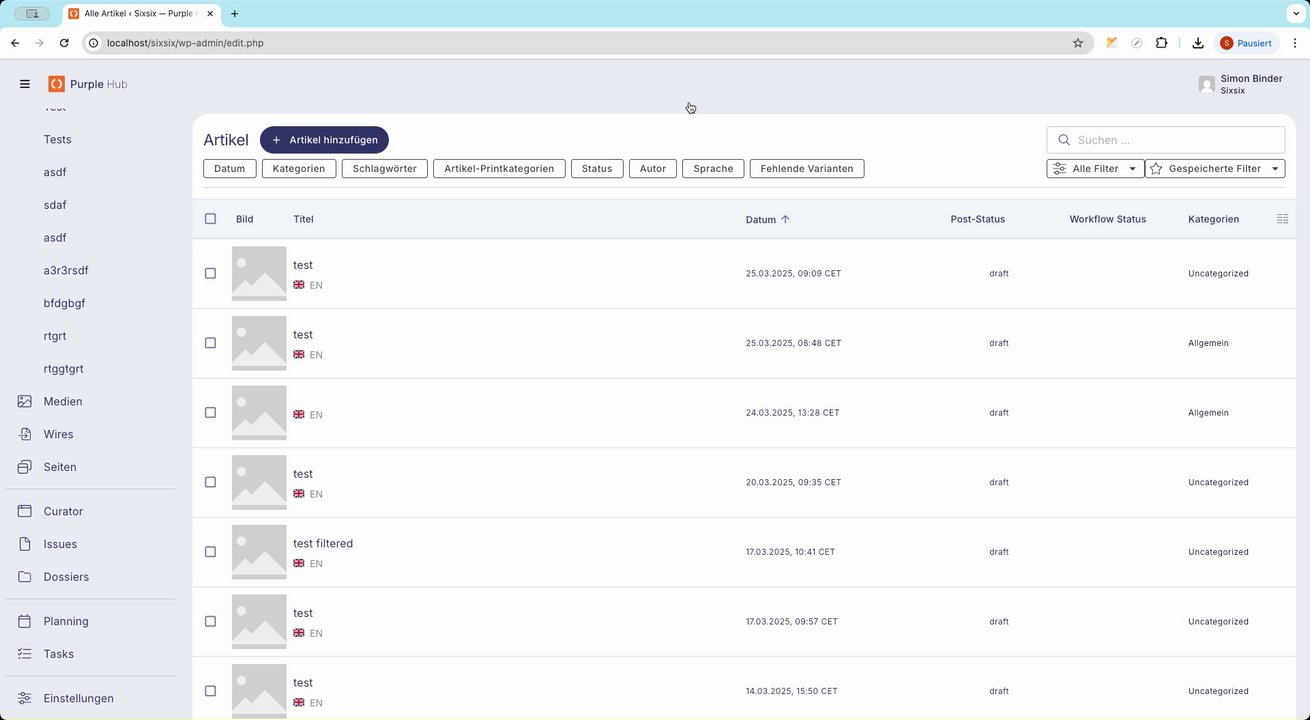This screenshot has width=1310, height=720.
Task: Bookmark this page with the star icon
Action: click(1078, 43)
